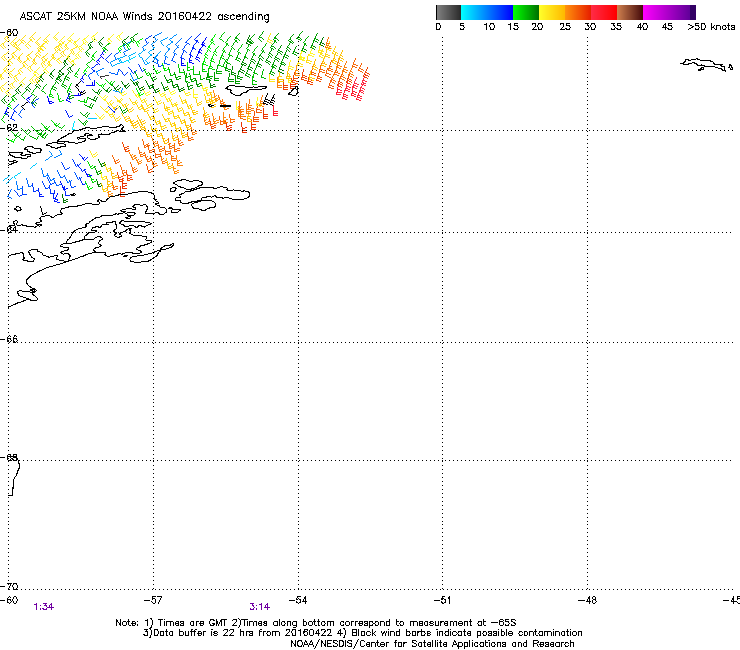The image size is (740, 650).
Task: Click the '-51' longitude axis label
Action: pos(442,600)
